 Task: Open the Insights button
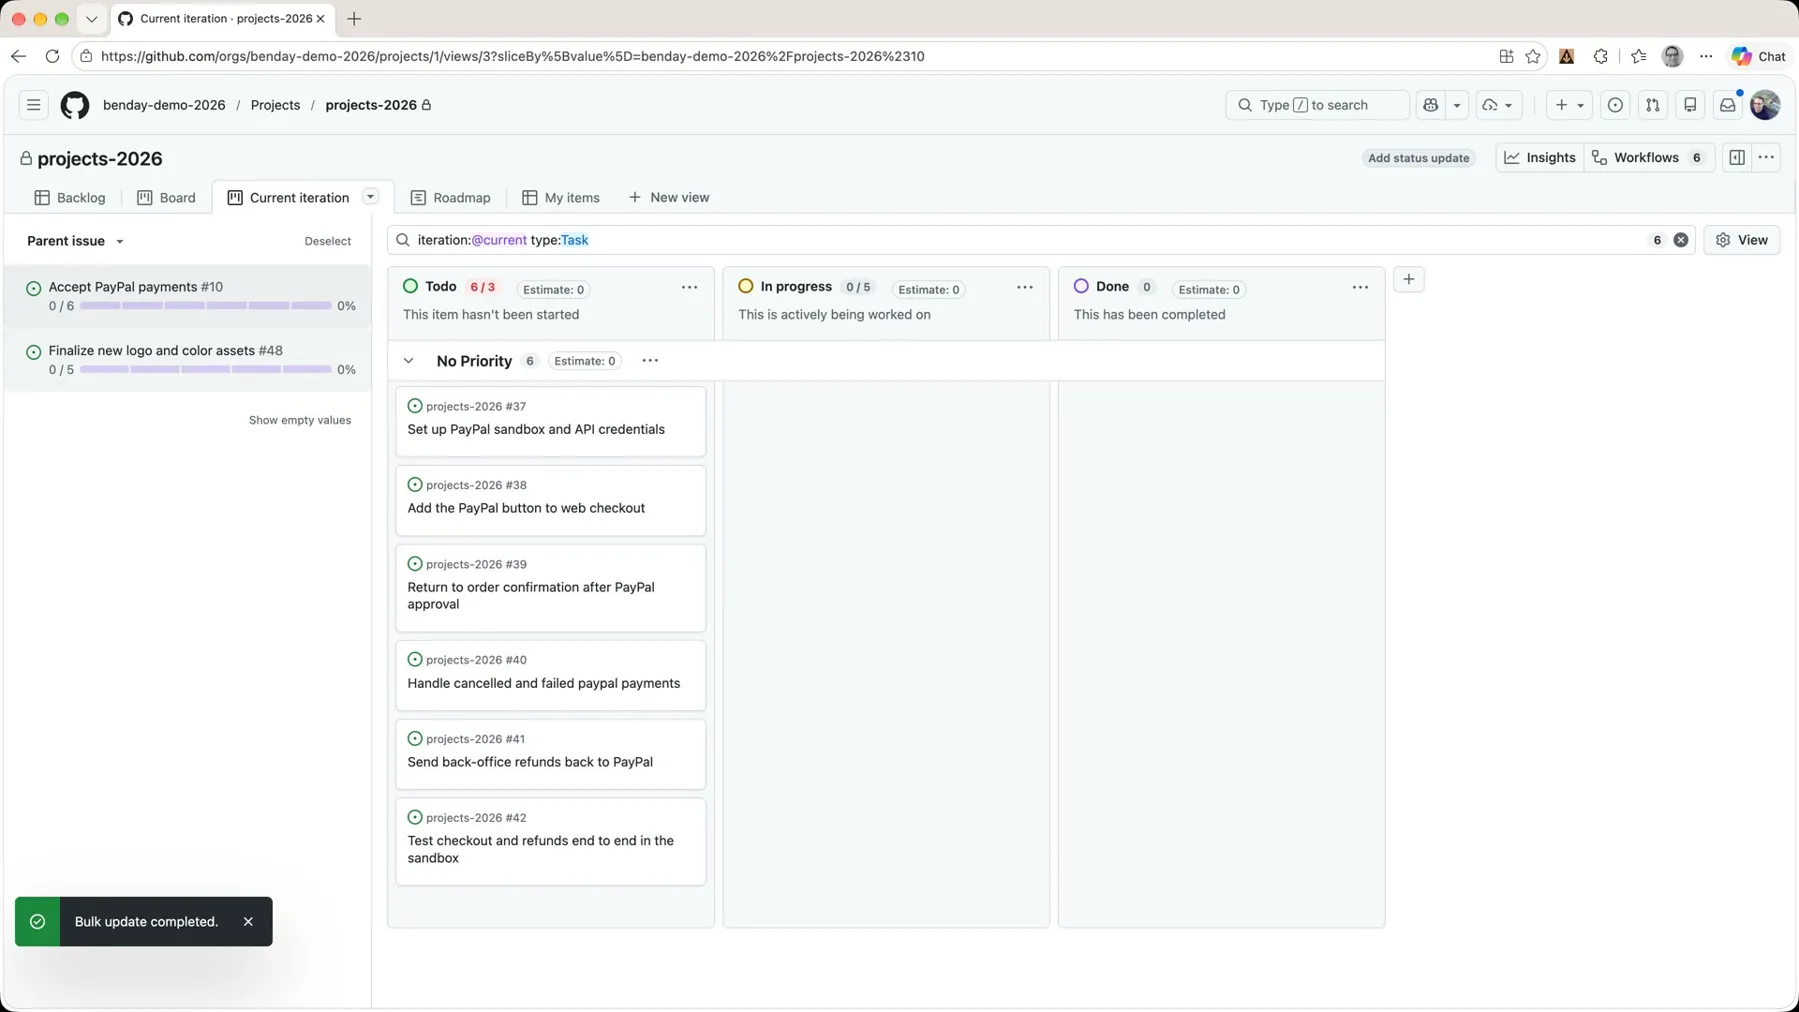(1540, 158)
